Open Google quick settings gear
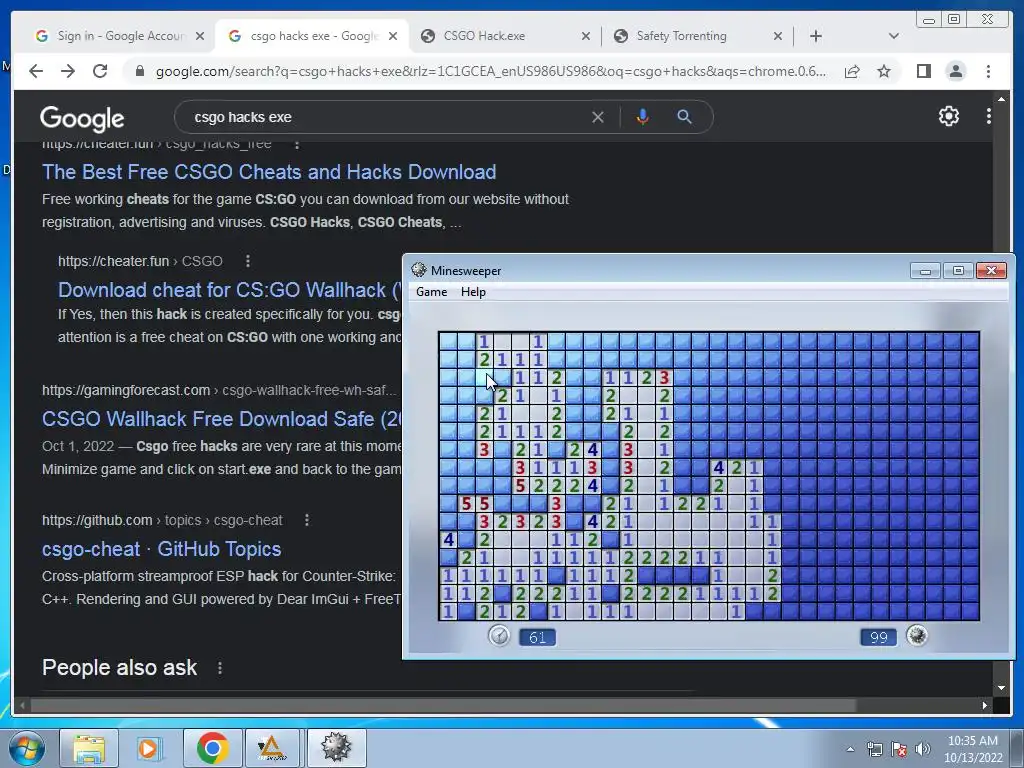 pyautogui.click(x=948, y=116)
